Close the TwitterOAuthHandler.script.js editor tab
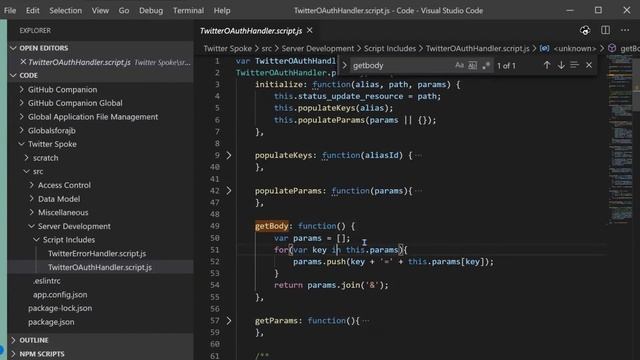The height and width of the screenshot is (360, 640). pos(310,31)
